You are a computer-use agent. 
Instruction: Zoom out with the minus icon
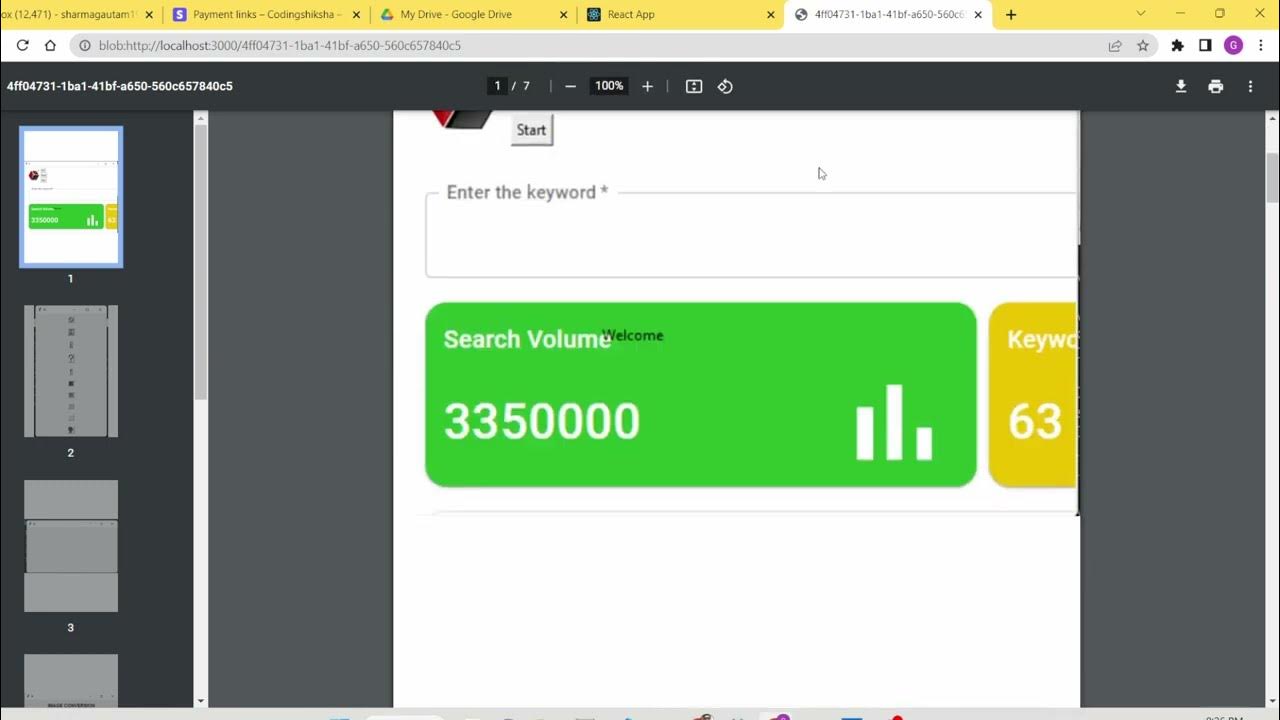[570, 86]
